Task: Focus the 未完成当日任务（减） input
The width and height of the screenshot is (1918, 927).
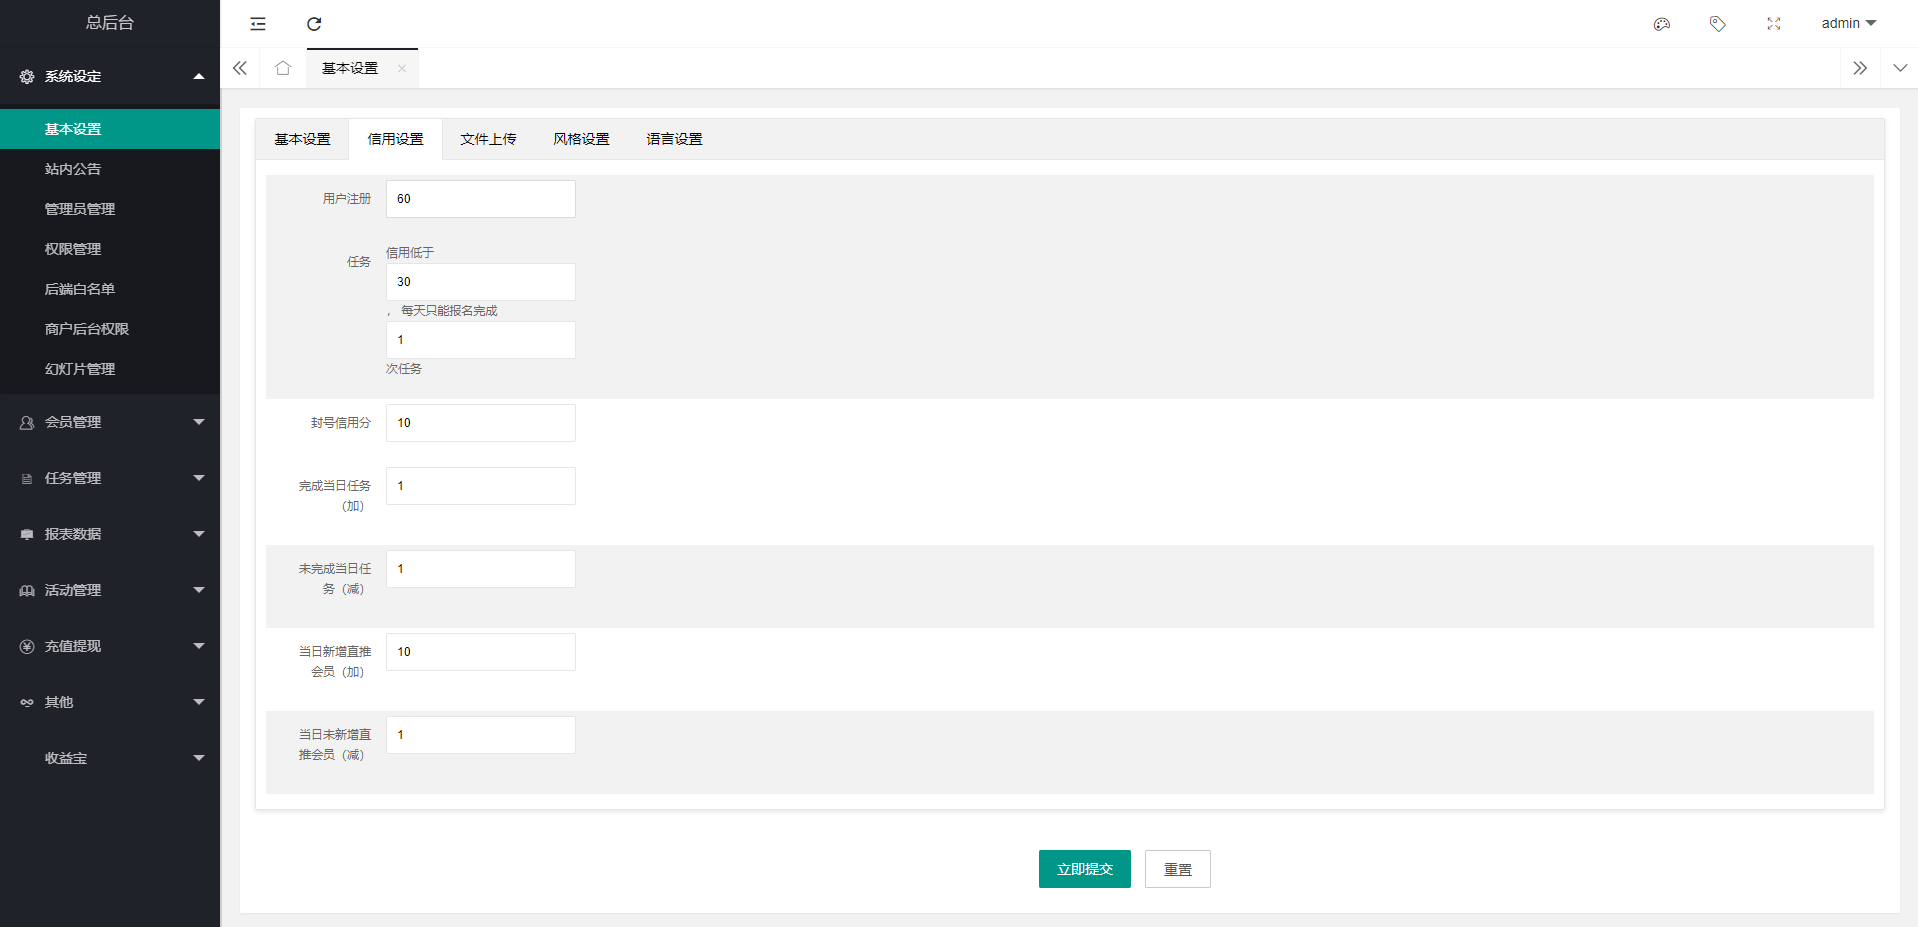Action: (481, 569)
